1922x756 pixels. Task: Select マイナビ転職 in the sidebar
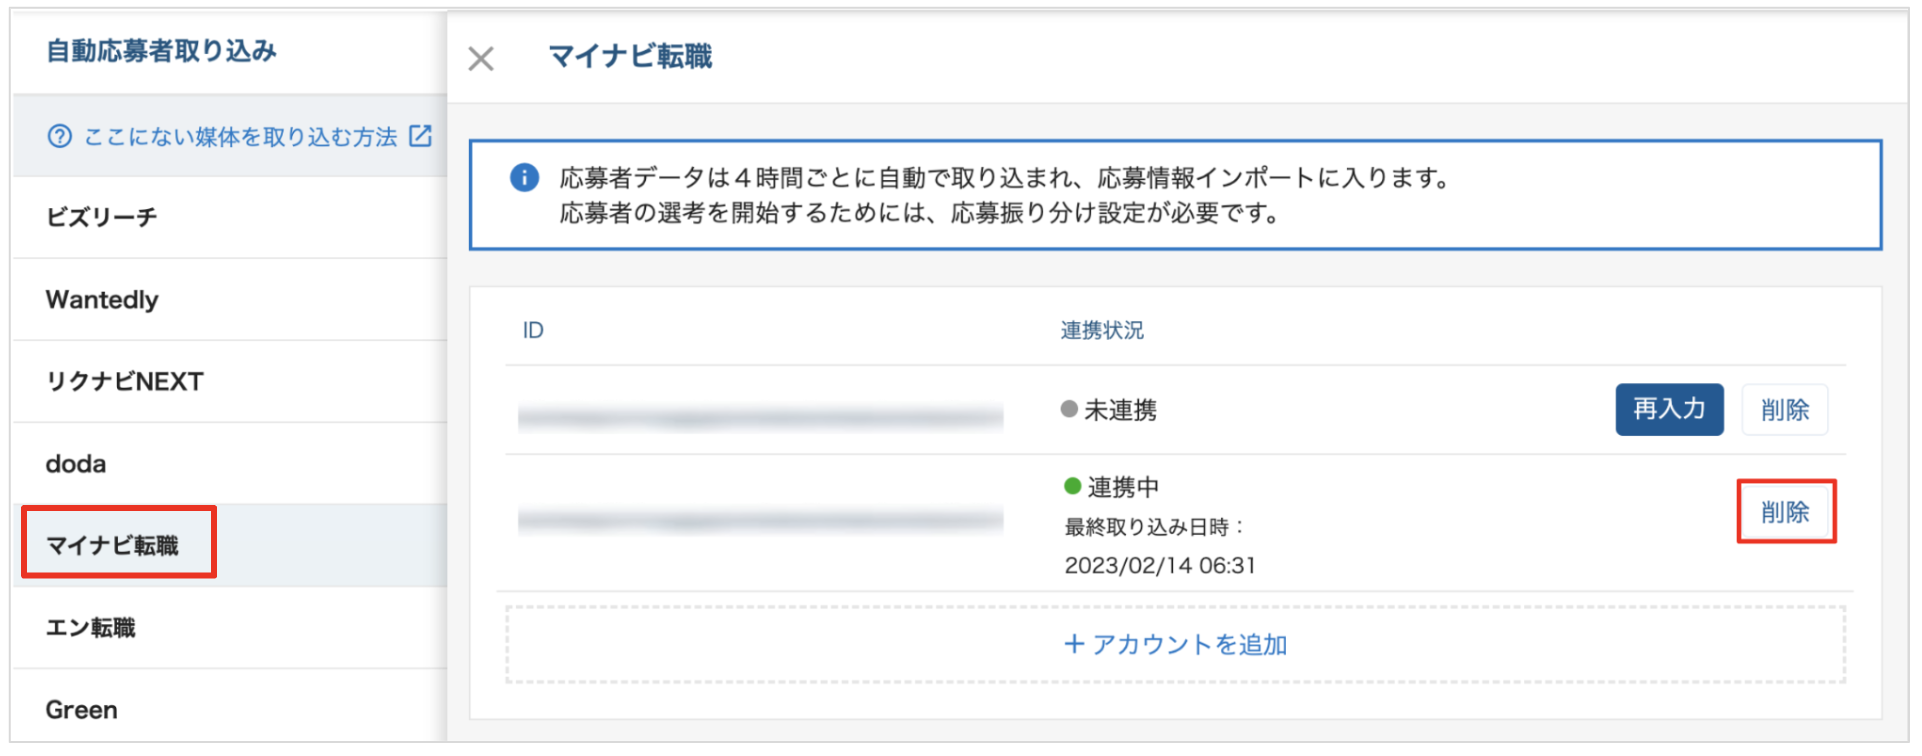(x=230, y=545)
